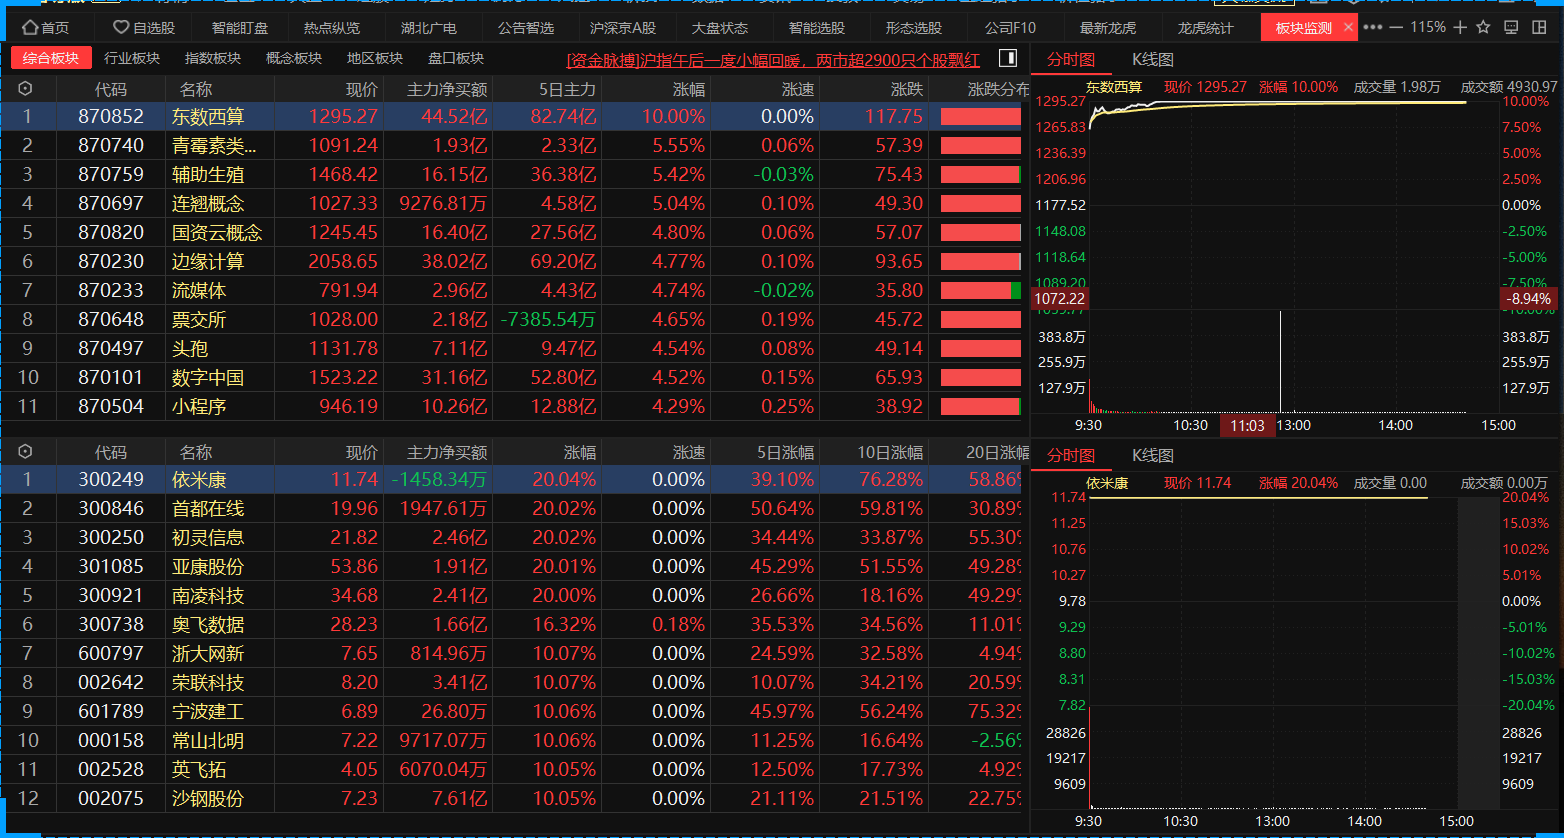Open the 智能选股 tab
The height and width of the screenshot is (838, 1564).
click(817, 28)
